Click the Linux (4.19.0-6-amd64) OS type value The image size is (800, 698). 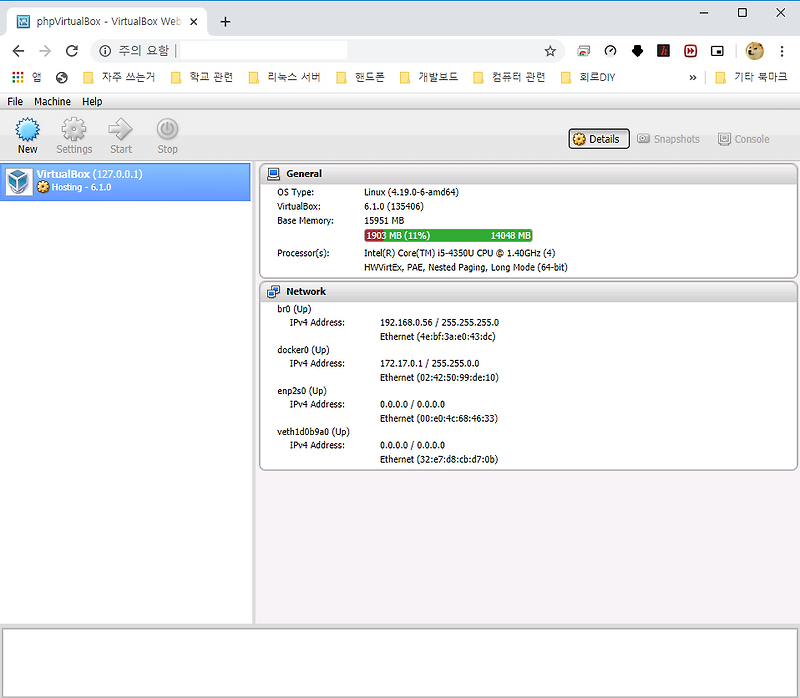point(411,192)
